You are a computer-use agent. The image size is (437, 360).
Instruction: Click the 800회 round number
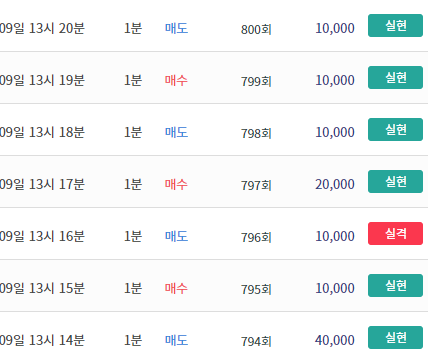point(256,29)
